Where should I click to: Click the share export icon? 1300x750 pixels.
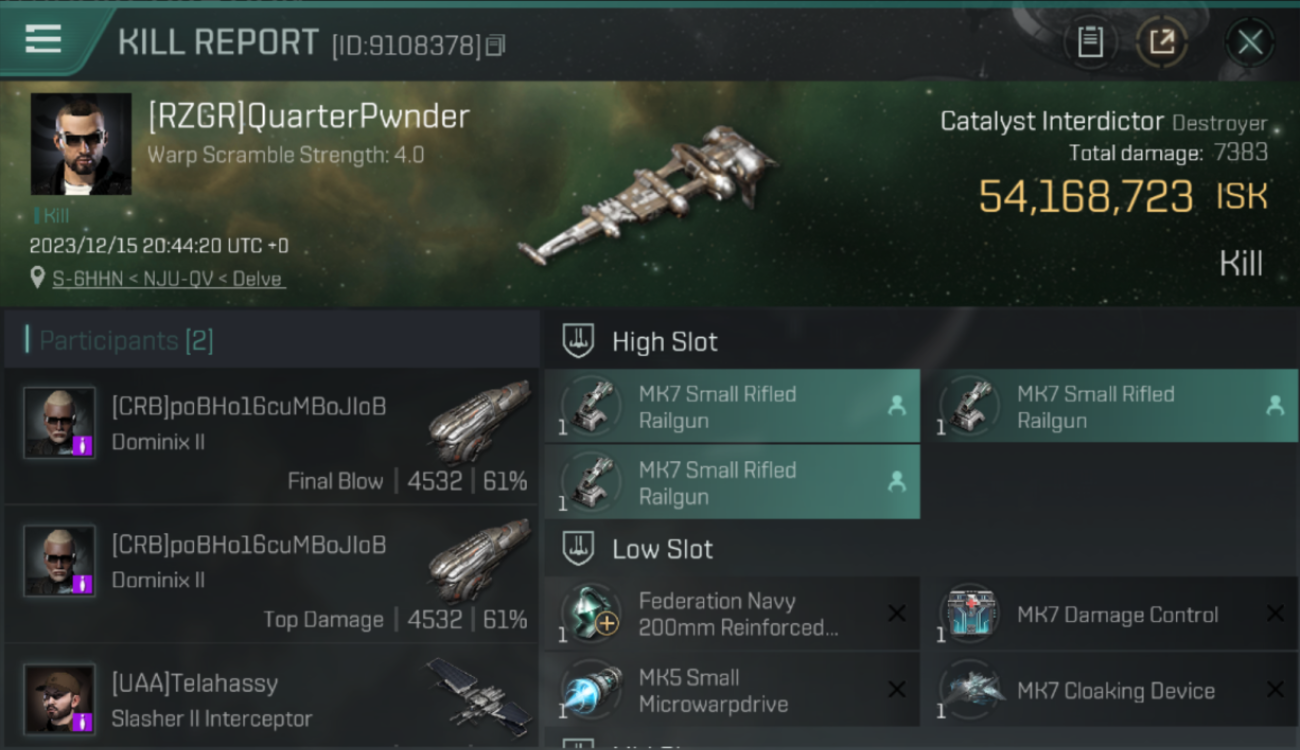pyautogui.click(x=1161, y=42)
